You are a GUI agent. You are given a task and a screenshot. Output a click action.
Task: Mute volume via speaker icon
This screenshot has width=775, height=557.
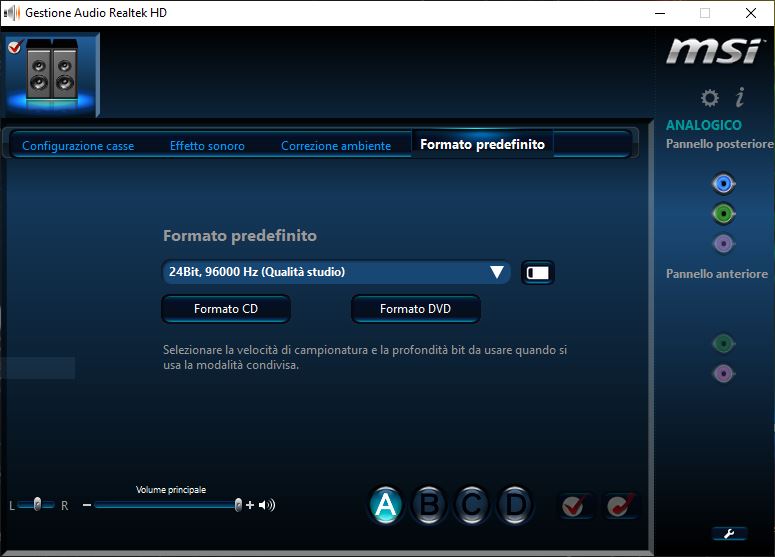267,505
